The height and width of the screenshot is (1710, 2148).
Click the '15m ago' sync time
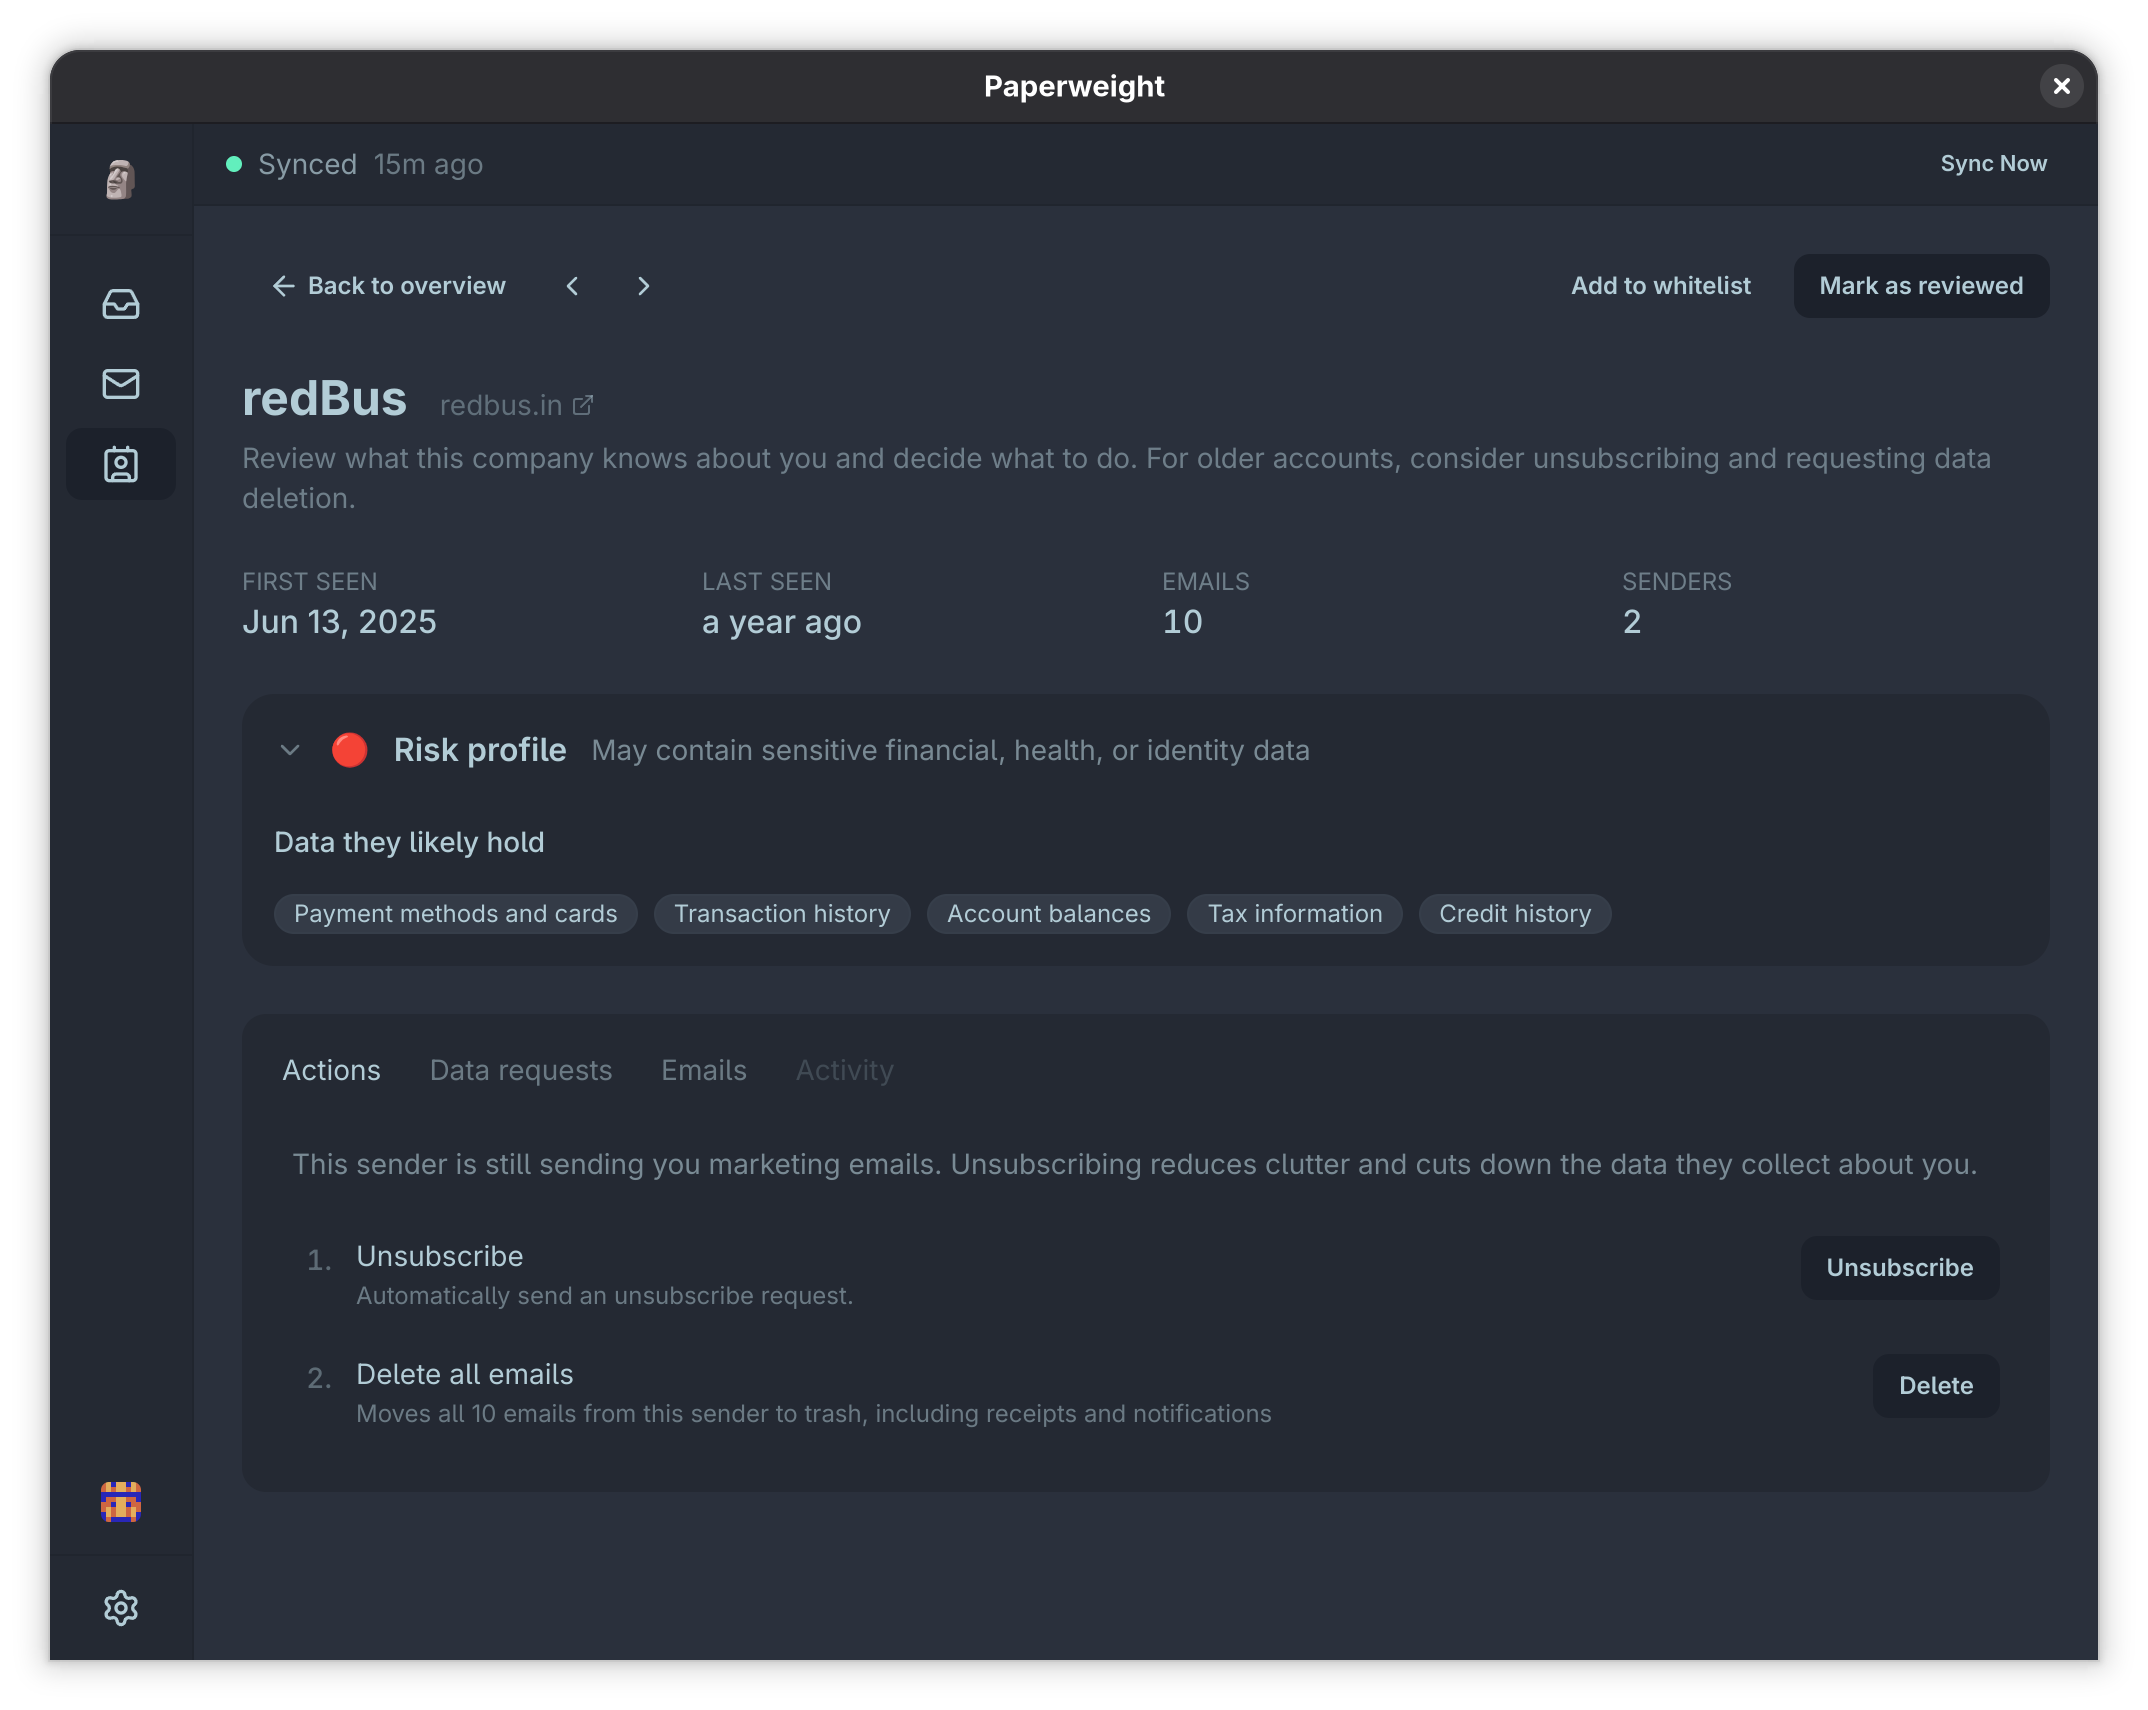pyautogui.click(x=428, y=164)
